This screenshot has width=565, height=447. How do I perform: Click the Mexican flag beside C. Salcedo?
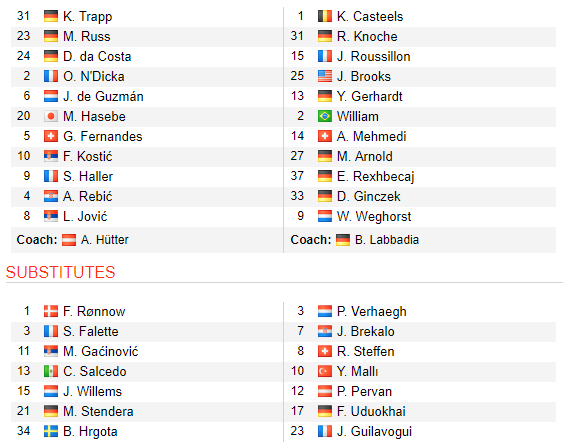click(50, 371)
